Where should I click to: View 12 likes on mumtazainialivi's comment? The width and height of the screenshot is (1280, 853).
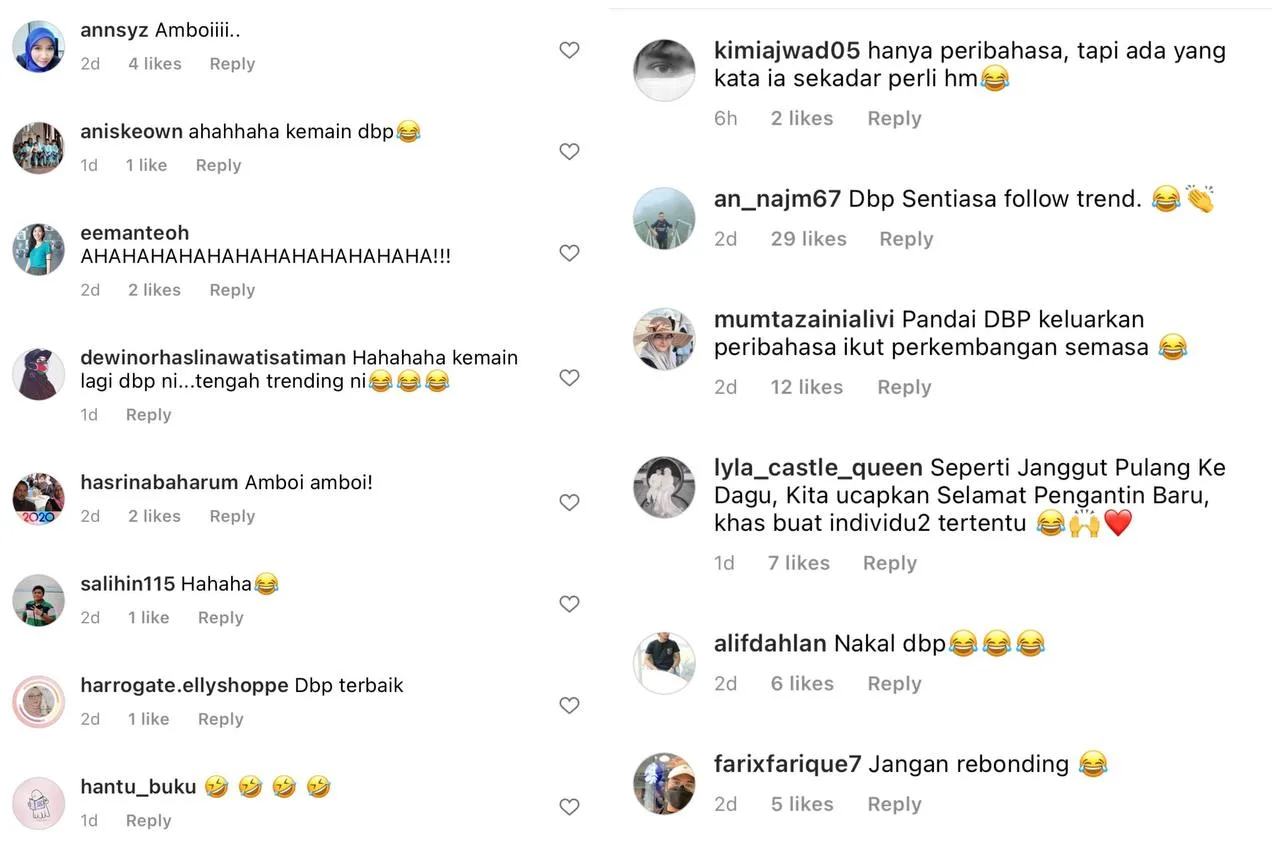point(806,387)
